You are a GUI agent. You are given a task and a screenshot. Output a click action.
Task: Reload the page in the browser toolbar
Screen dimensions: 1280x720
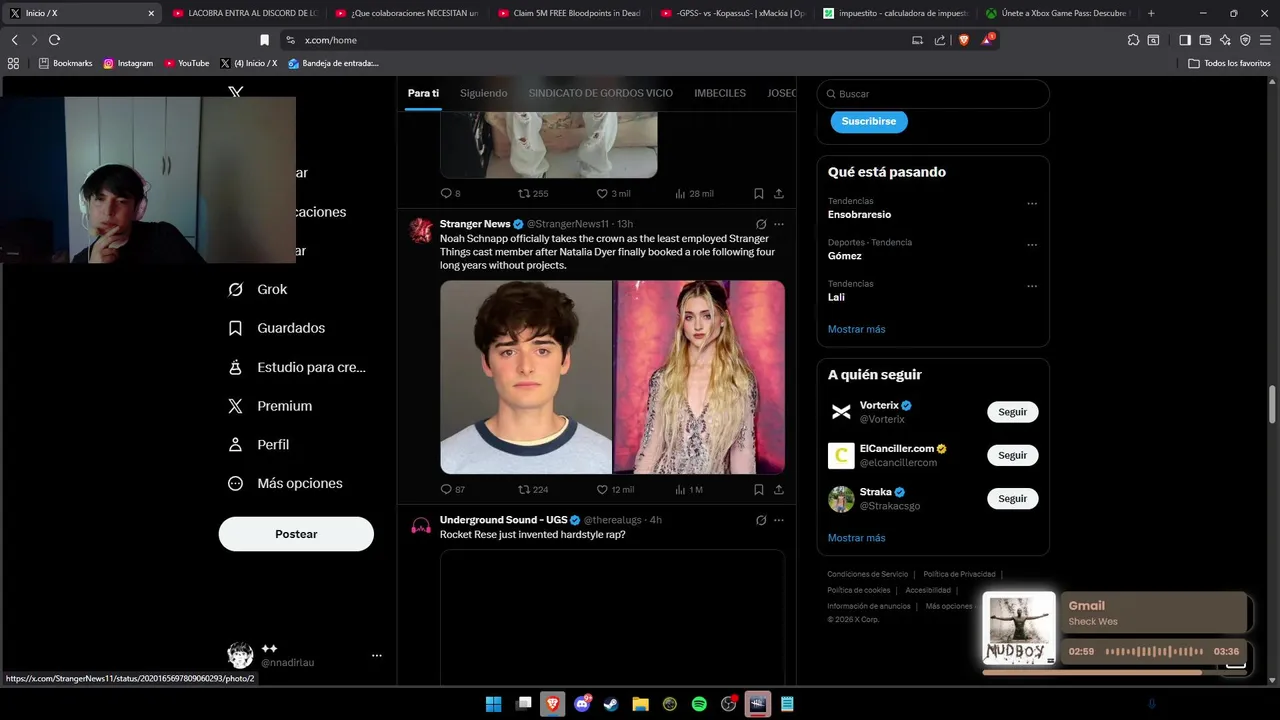54,40
